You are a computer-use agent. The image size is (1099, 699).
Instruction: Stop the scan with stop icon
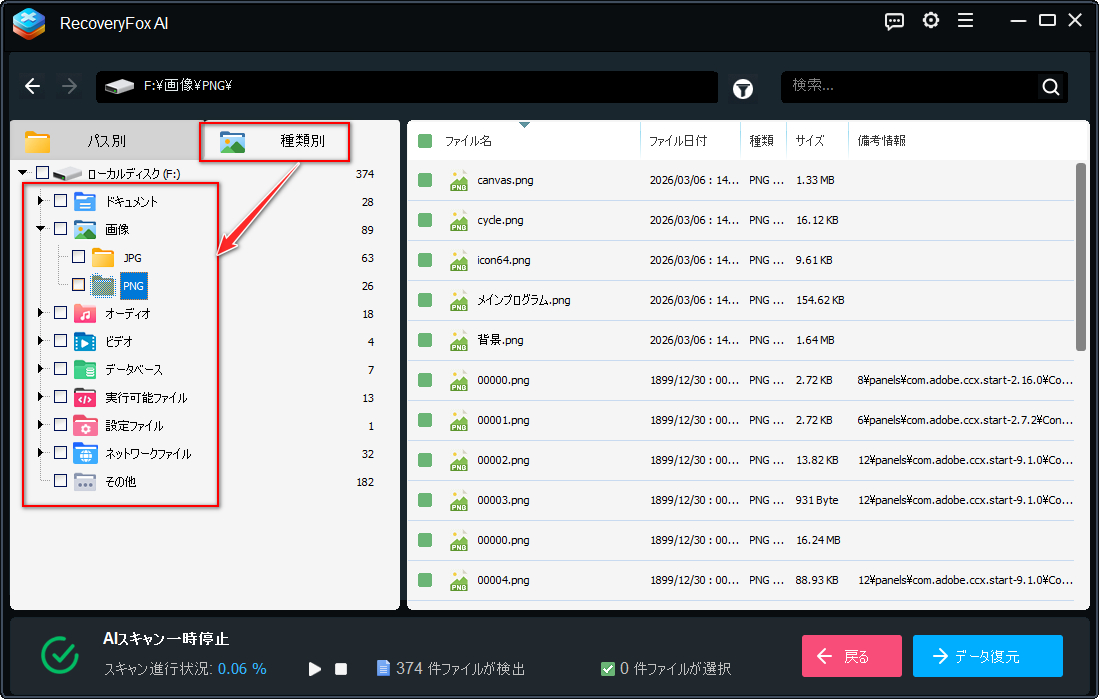[x=341, y=669]
